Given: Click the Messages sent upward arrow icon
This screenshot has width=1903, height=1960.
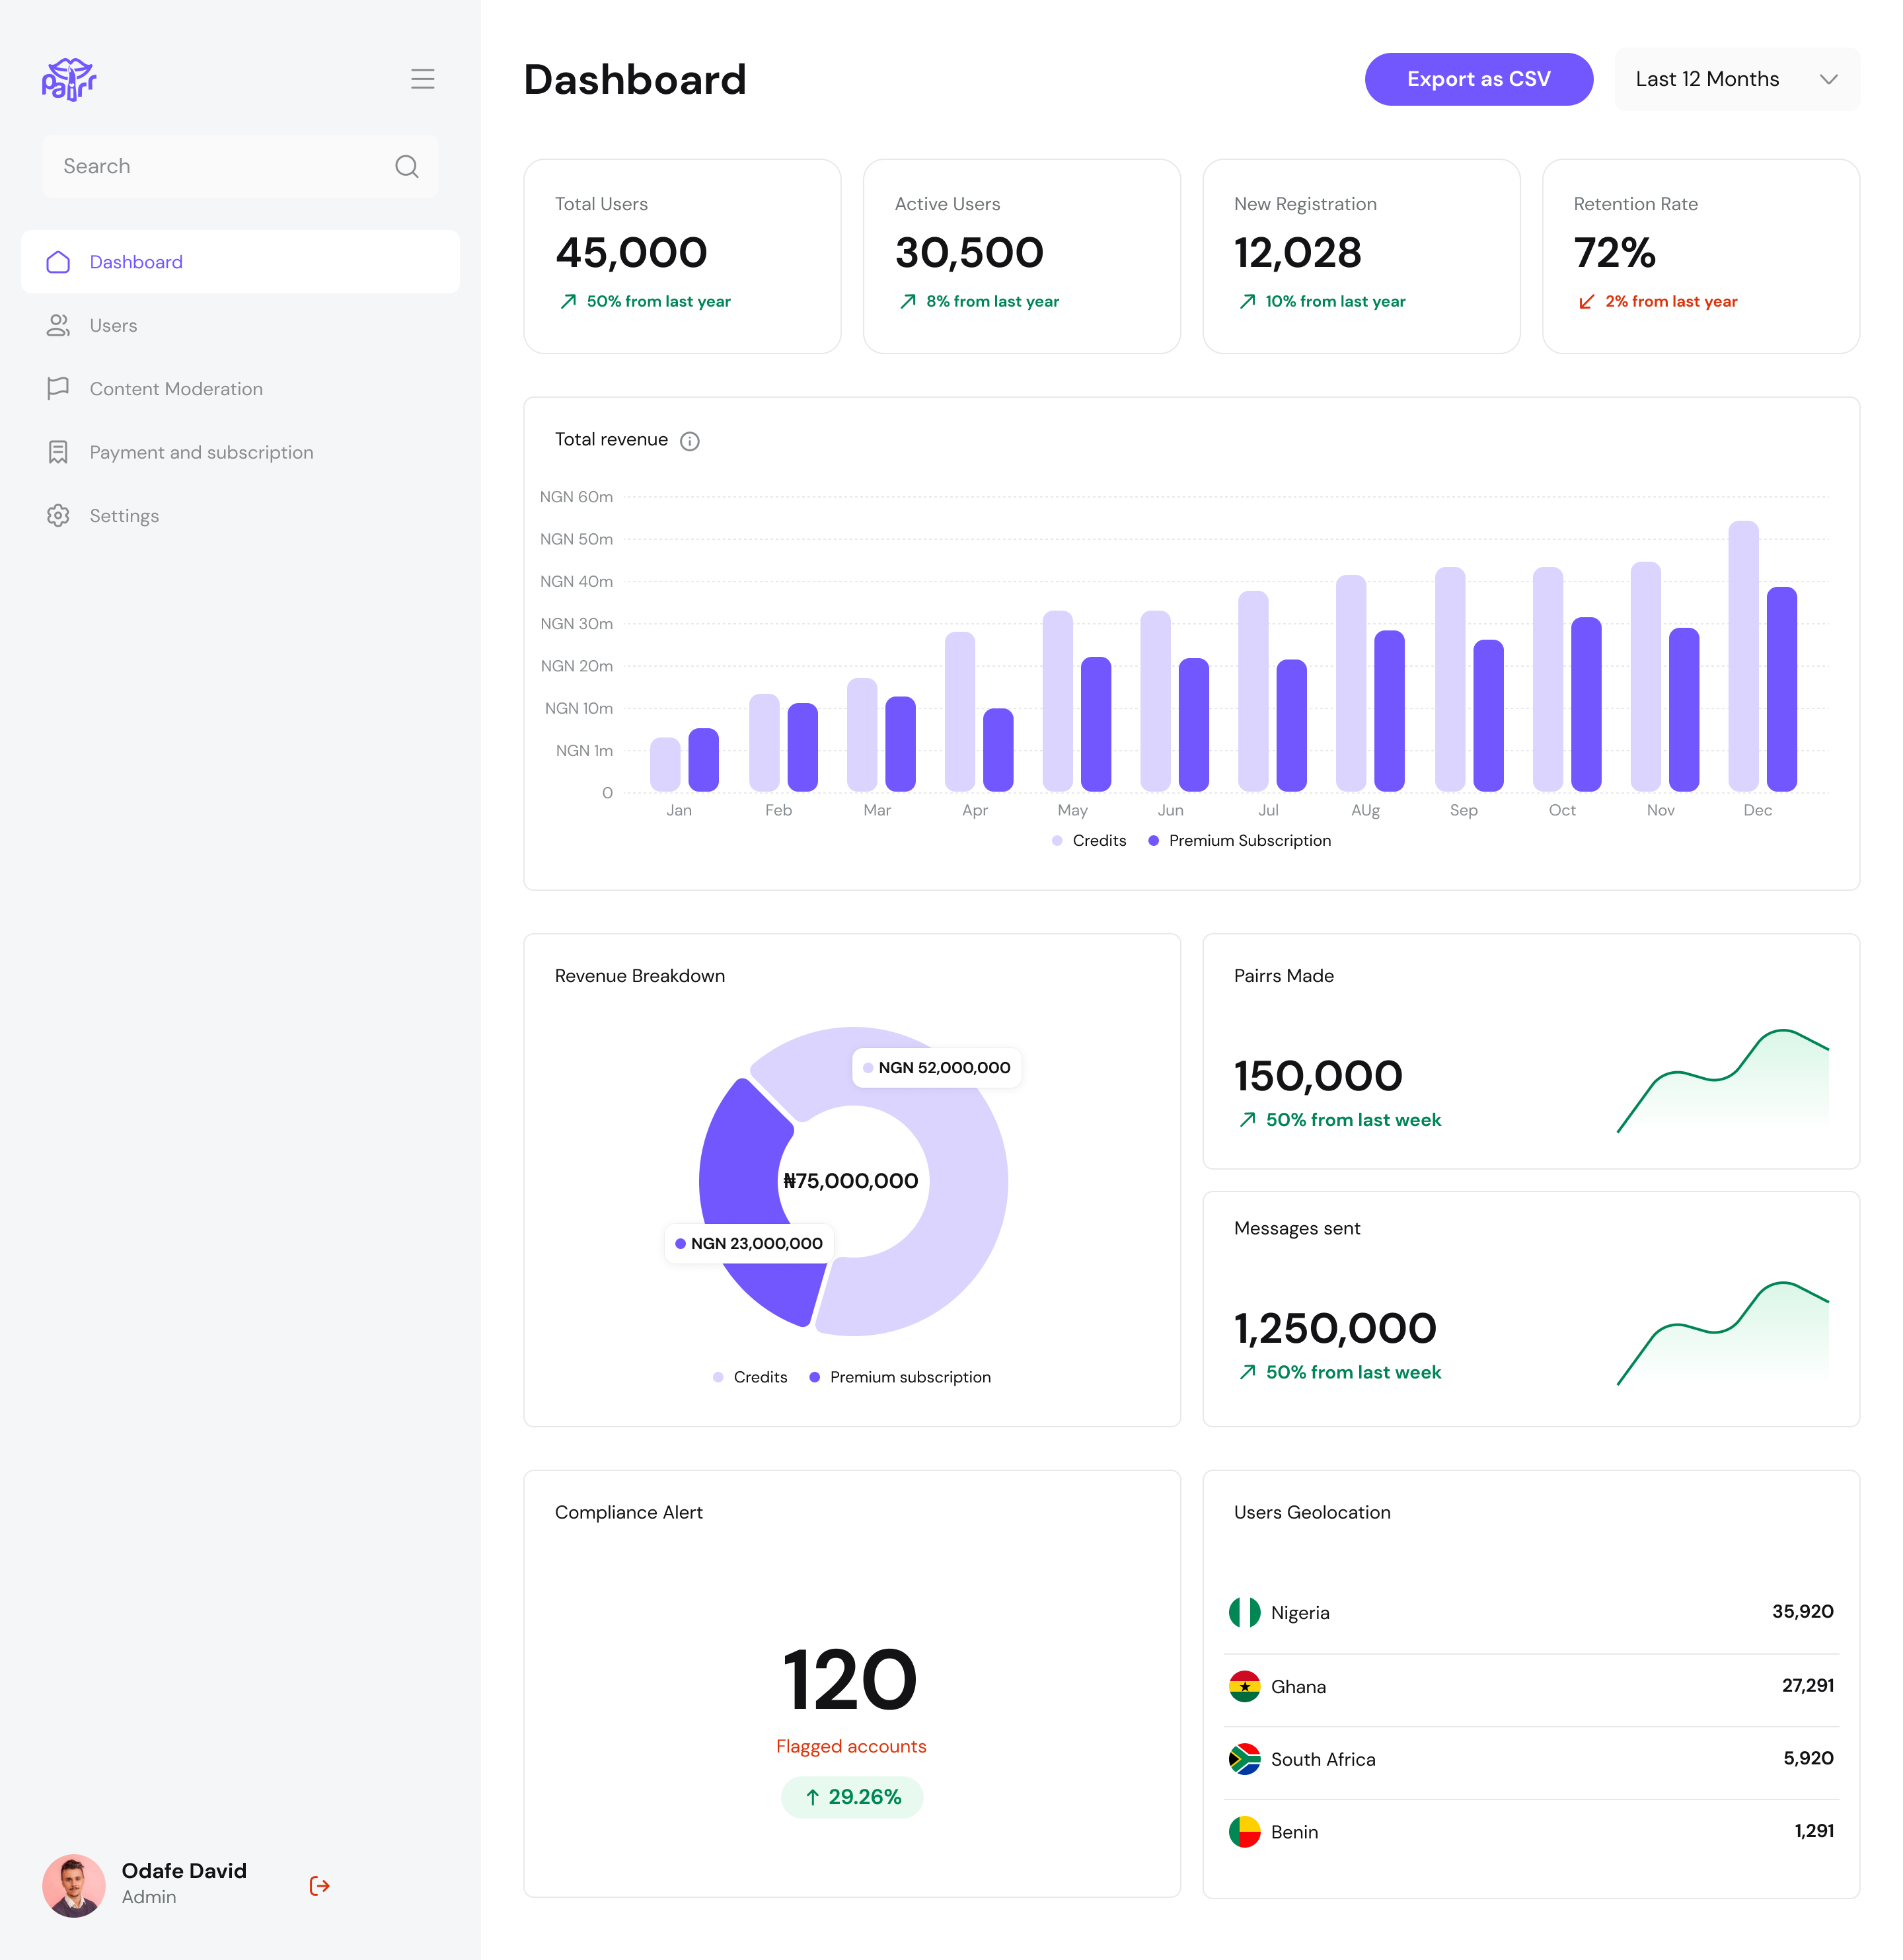Looking at the screenshot, I should pos(1247,1372).
